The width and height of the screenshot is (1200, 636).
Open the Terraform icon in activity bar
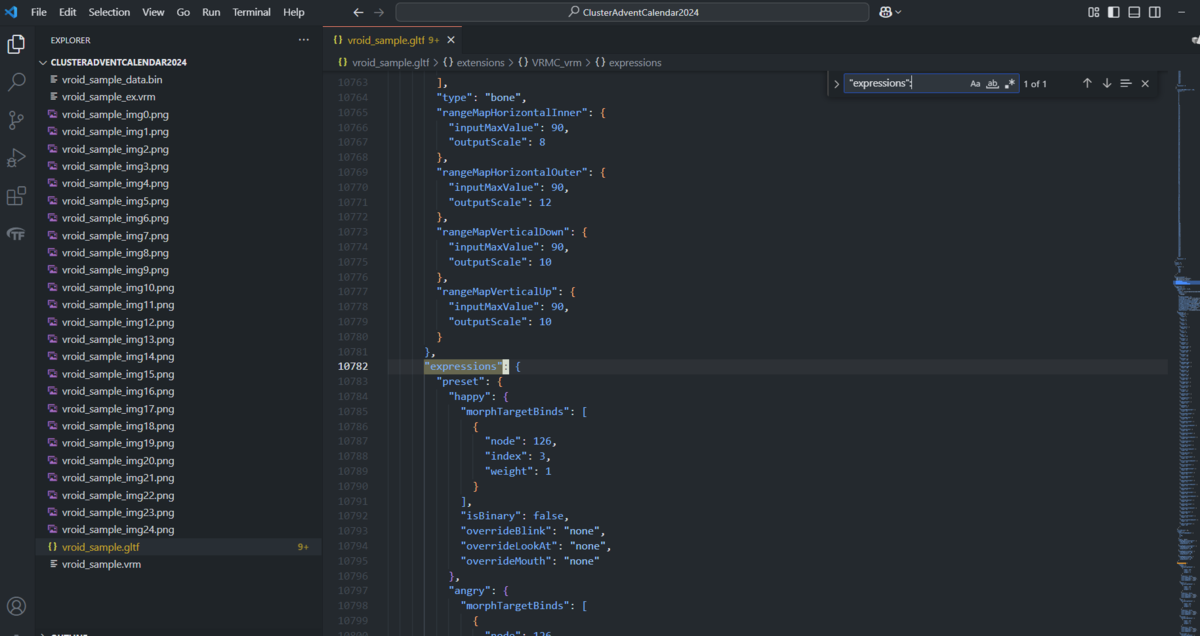coord(16,234)
